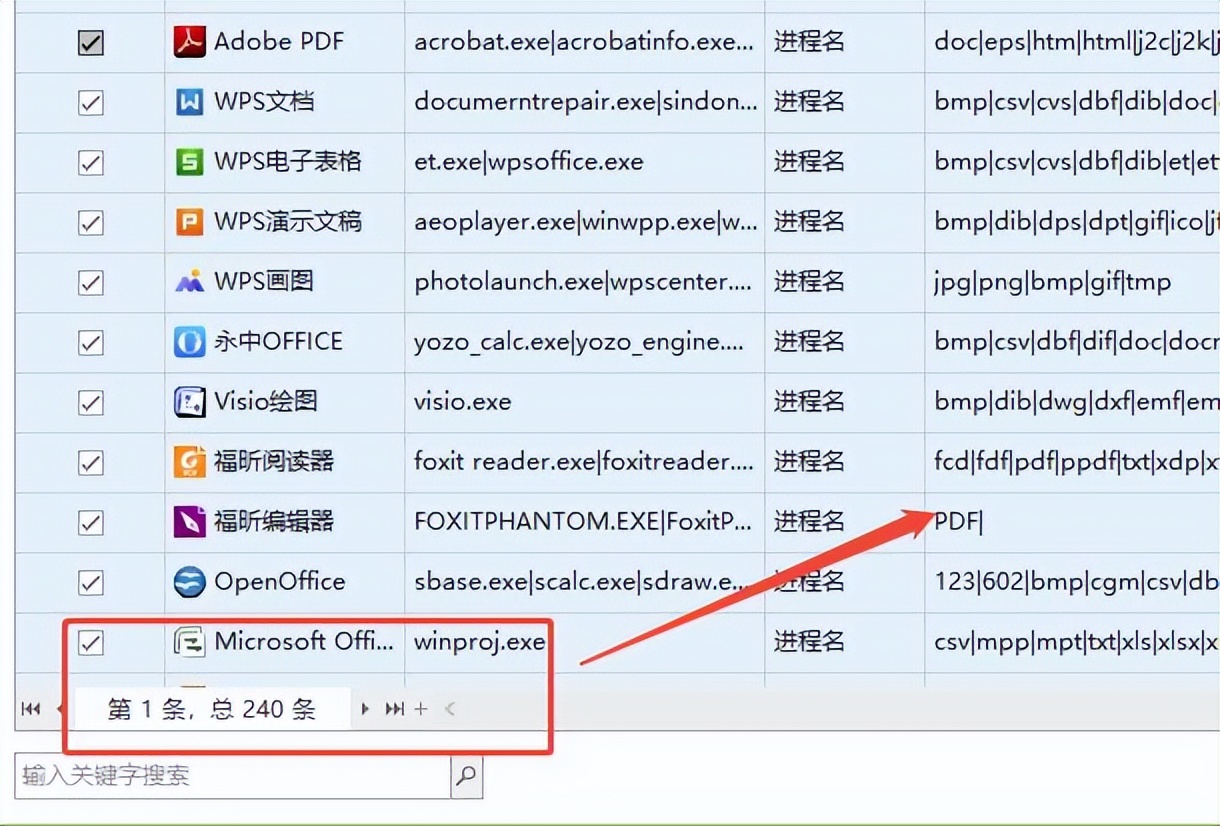The image size is (1220, 826).
Task: Uncheck the Visio绘图 row checkbox
Action: (x=91, y=402)
